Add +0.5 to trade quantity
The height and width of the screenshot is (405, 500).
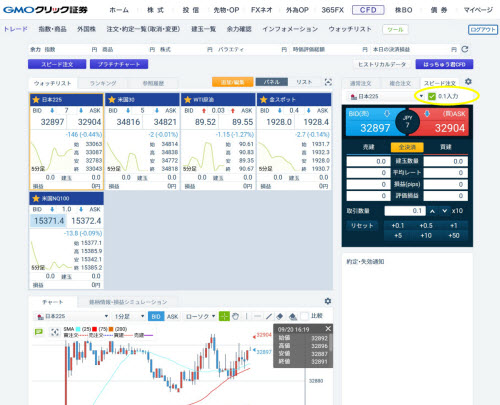tap(426, 226)
